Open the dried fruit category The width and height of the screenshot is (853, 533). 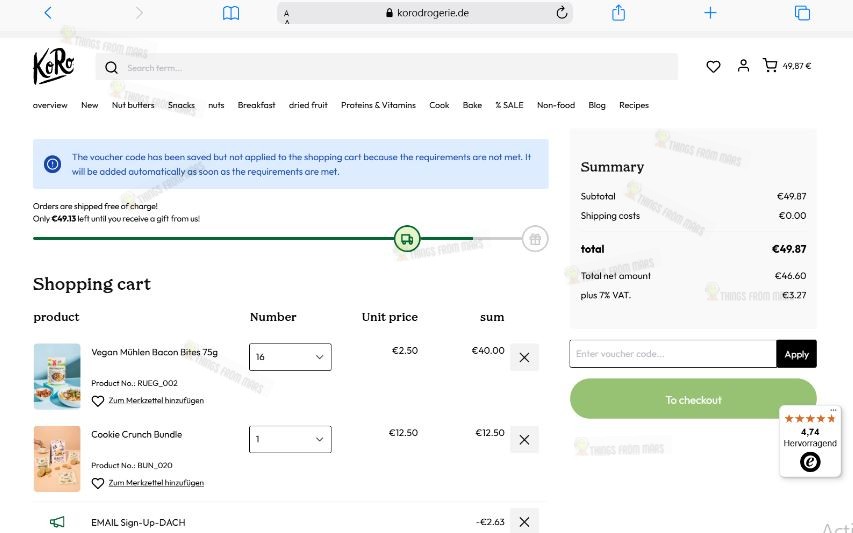pyautogui.click(x=308, y=105)
